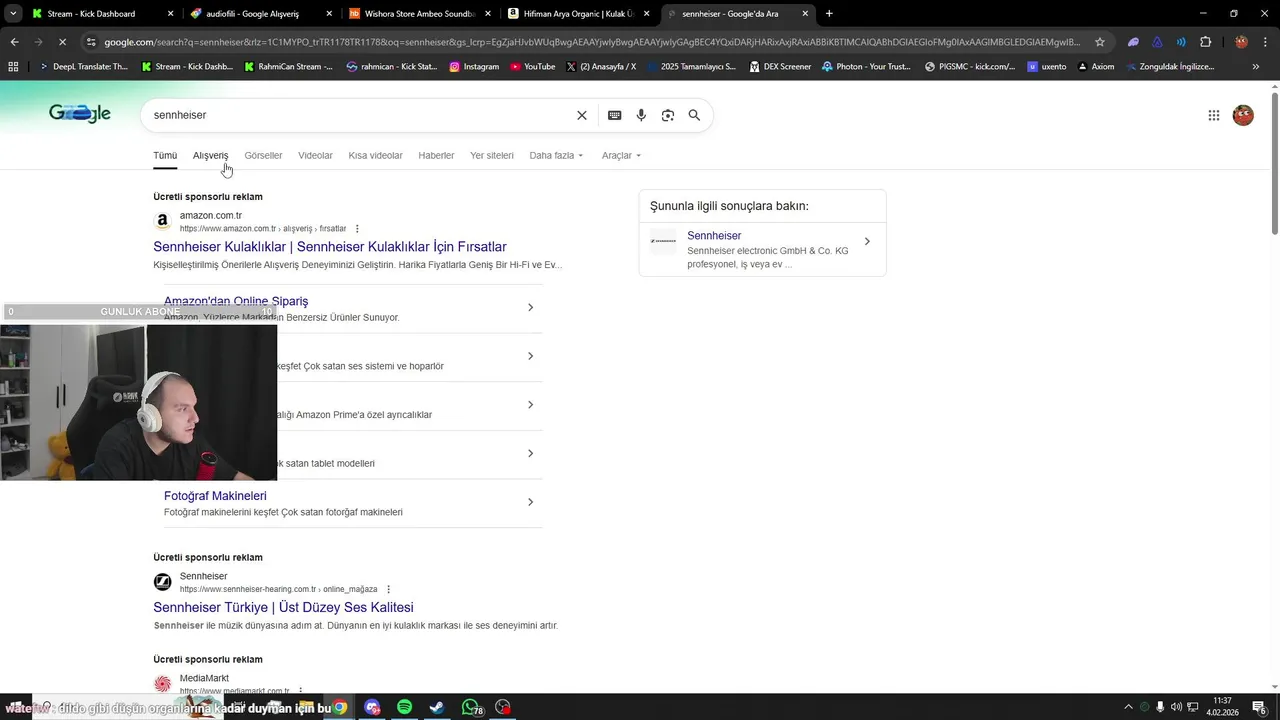
Task: Open the tab search dropdown arrow
Action: pos(13,14)
